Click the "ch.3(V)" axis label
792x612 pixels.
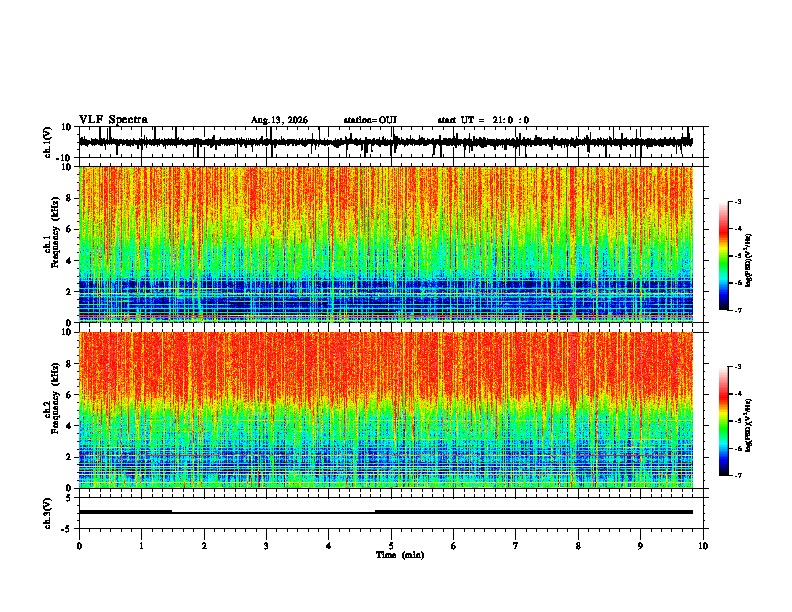(48, 513)
